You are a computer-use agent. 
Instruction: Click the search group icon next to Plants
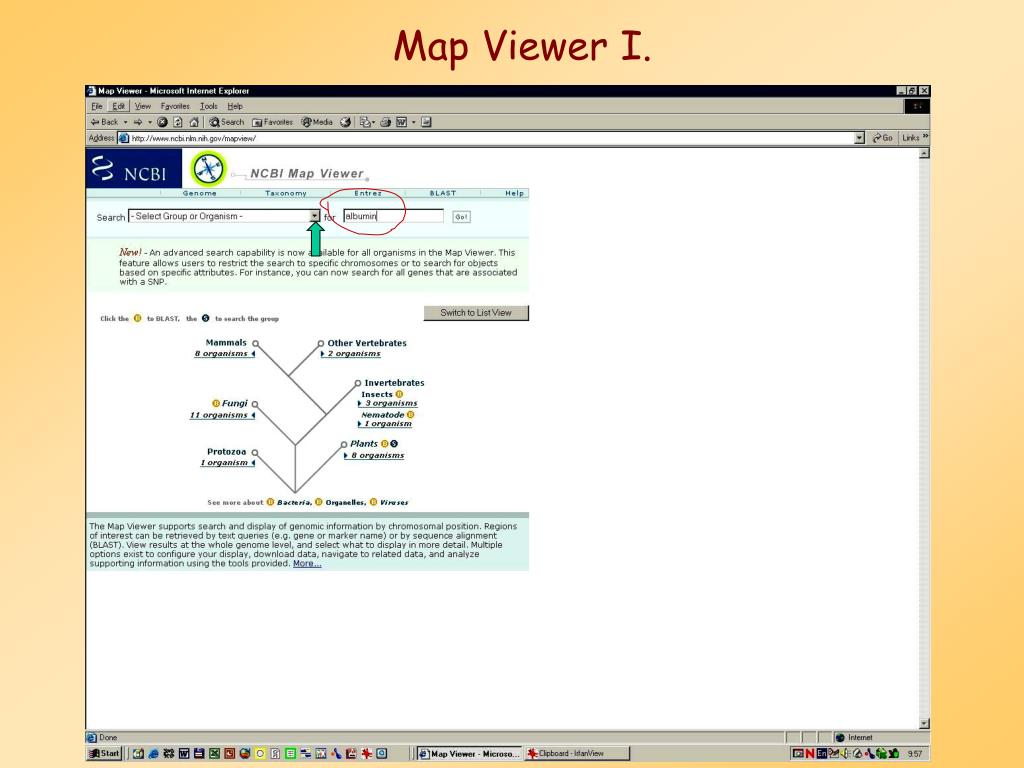(394, 443)
